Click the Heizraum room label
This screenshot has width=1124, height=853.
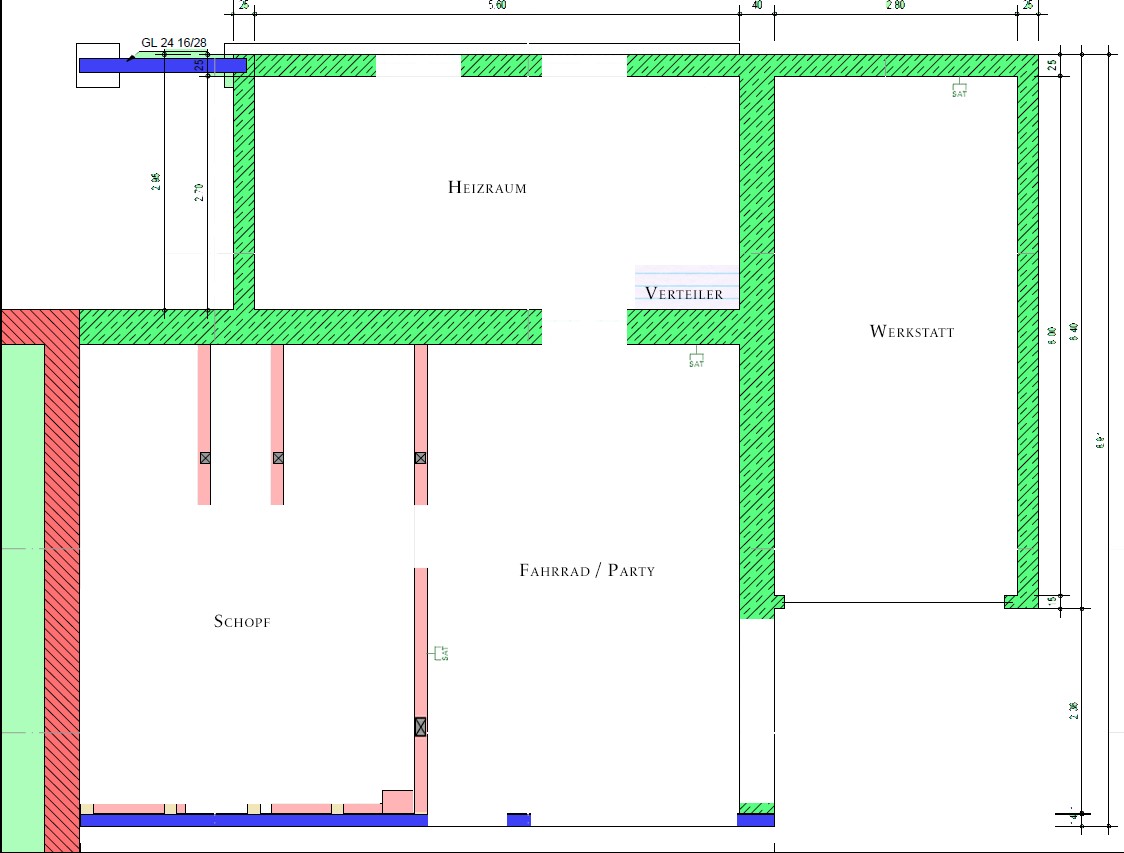[x=487, y=188]
